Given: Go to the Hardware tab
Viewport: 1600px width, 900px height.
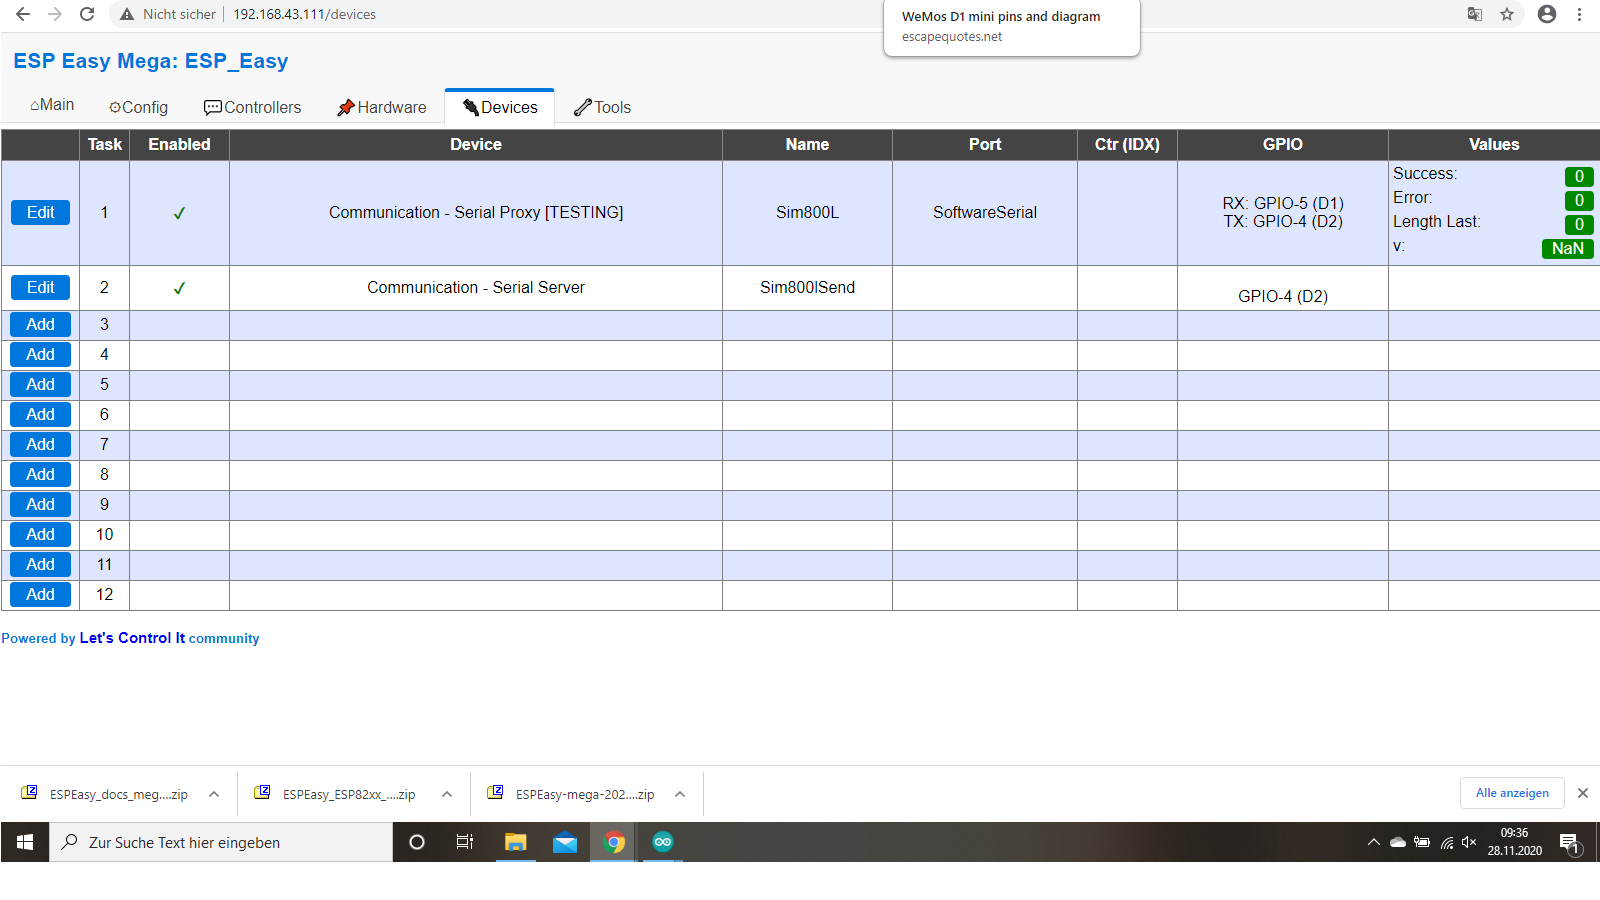Looking at the screenshot, I should click(382, 107).
